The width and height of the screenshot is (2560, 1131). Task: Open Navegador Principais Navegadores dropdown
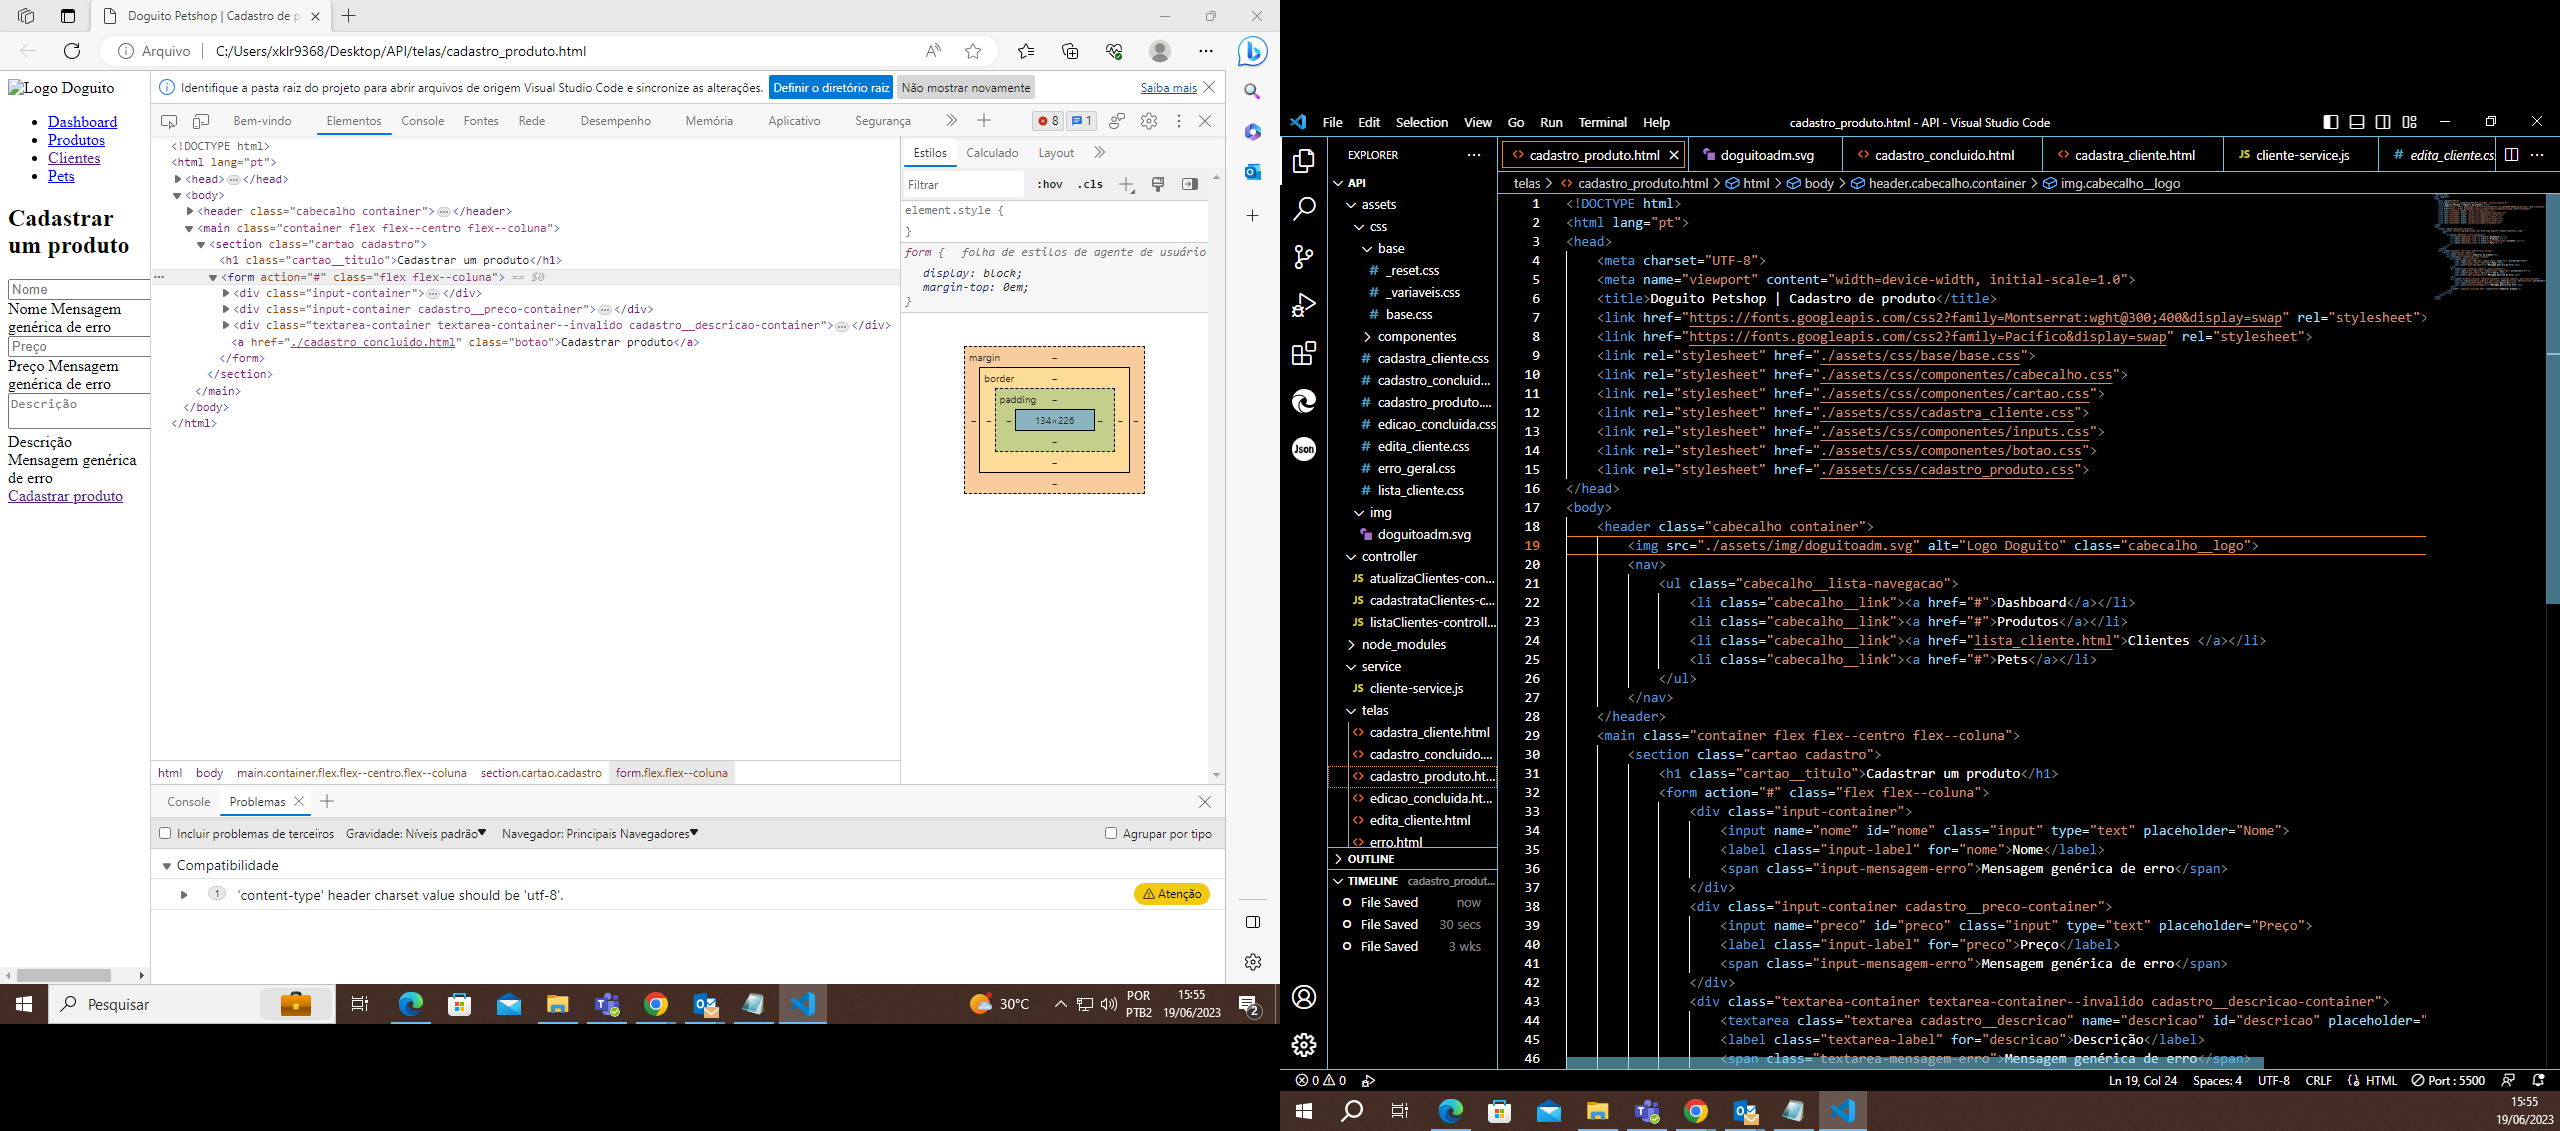pyautogui.click(x=600, y=834)
